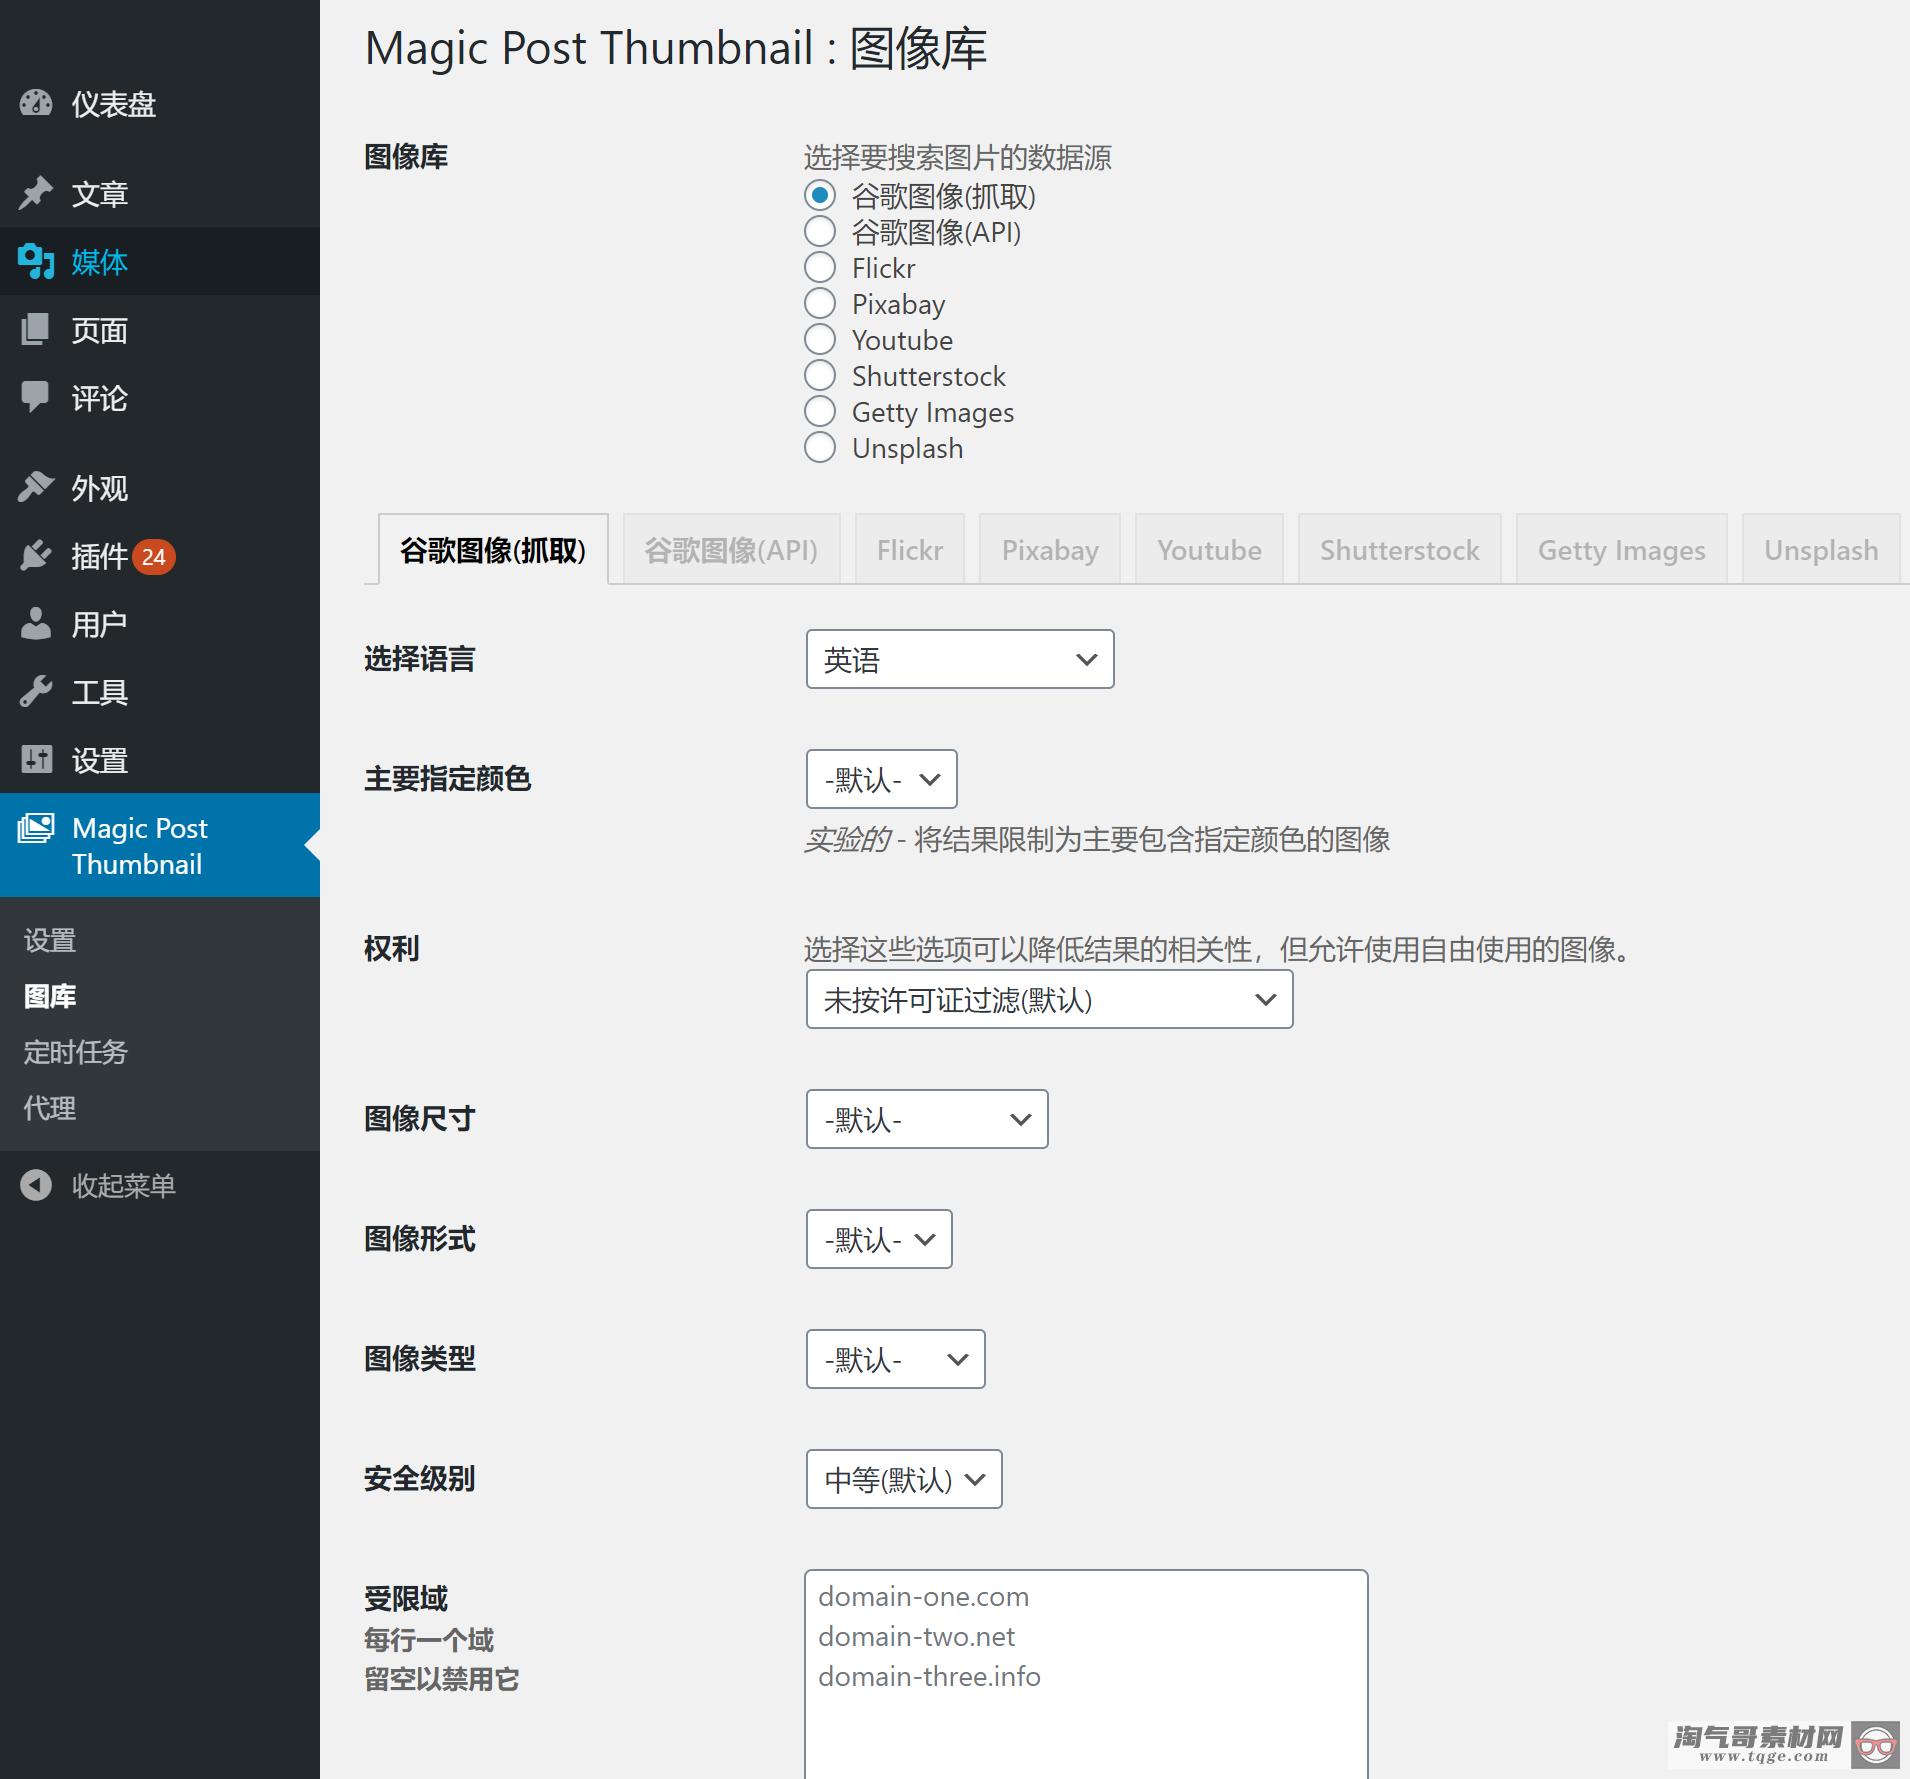The width and height of the screenshot is (1910, 1779).
Task: Switch to the Shutterstock tab
Action: click(x=1399, y=549)
